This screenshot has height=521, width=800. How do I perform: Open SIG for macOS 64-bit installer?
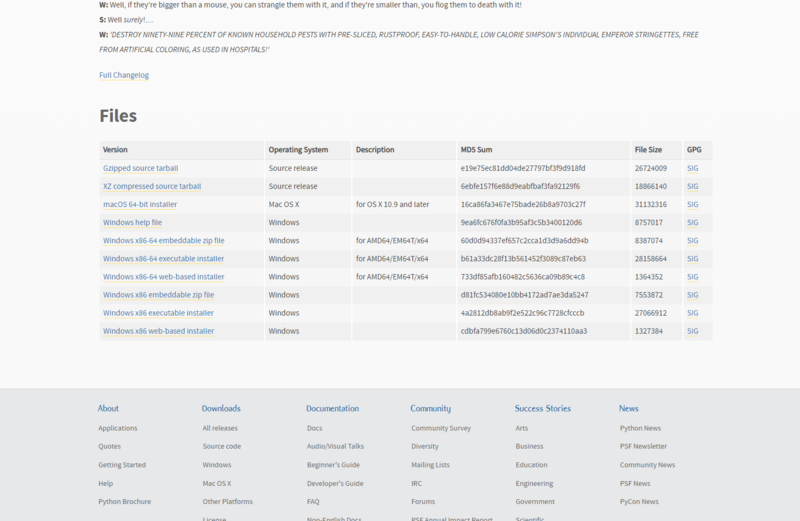point(692,204)
